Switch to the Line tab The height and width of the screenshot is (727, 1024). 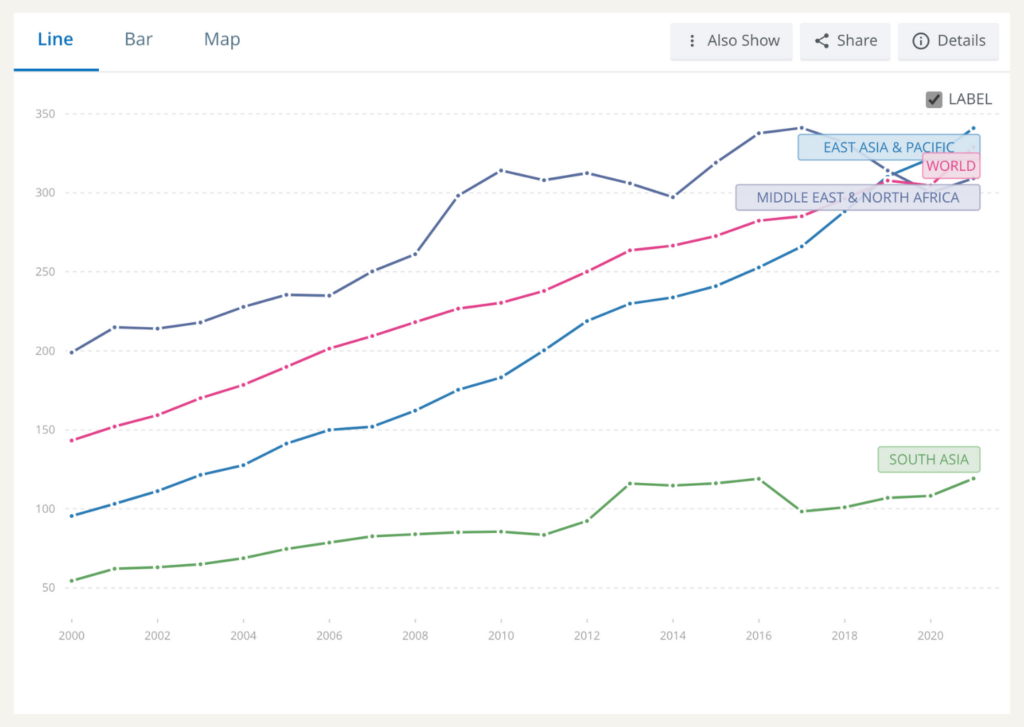coord(56,40)
